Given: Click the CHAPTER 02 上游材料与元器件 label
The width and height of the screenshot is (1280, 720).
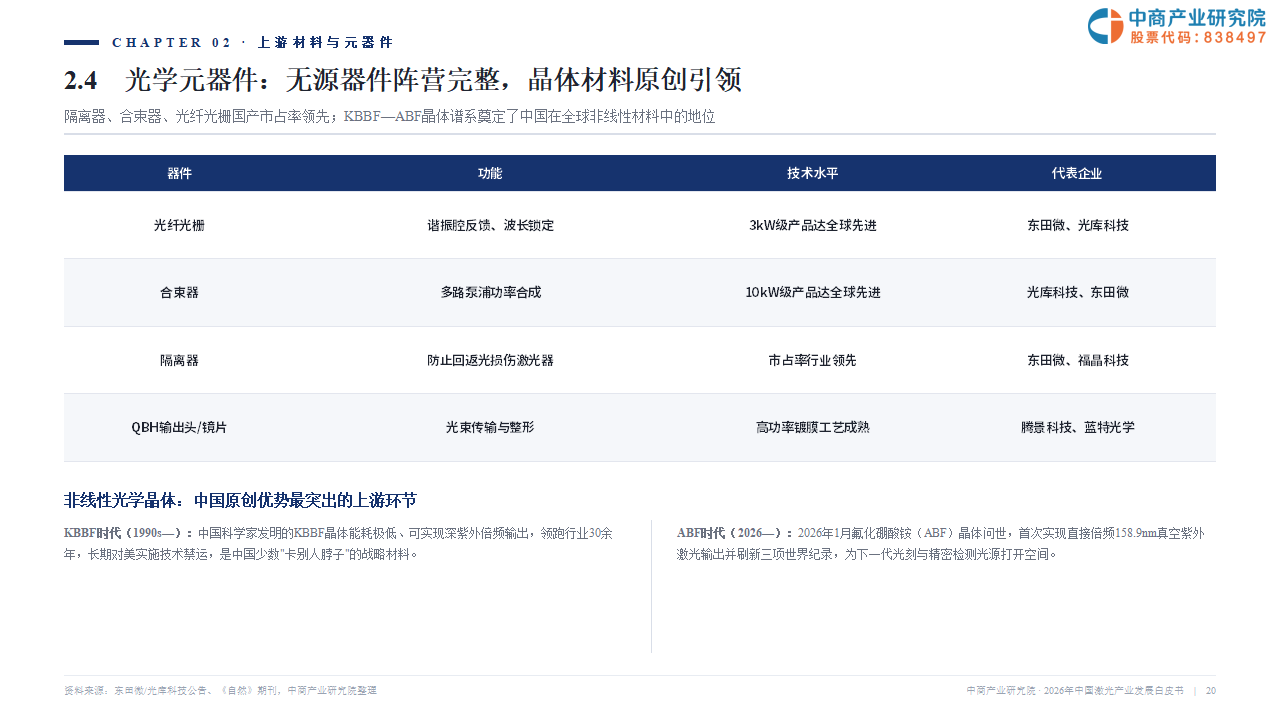Looking at the screenshot, I should (x=253, y=42).
